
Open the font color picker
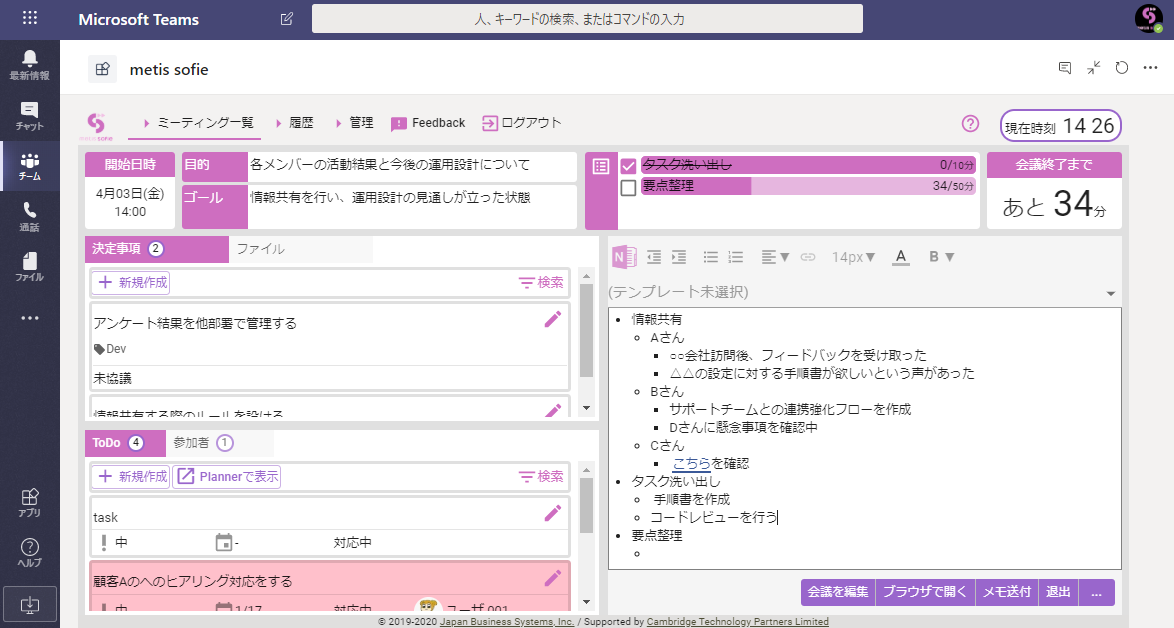(901, 257)
